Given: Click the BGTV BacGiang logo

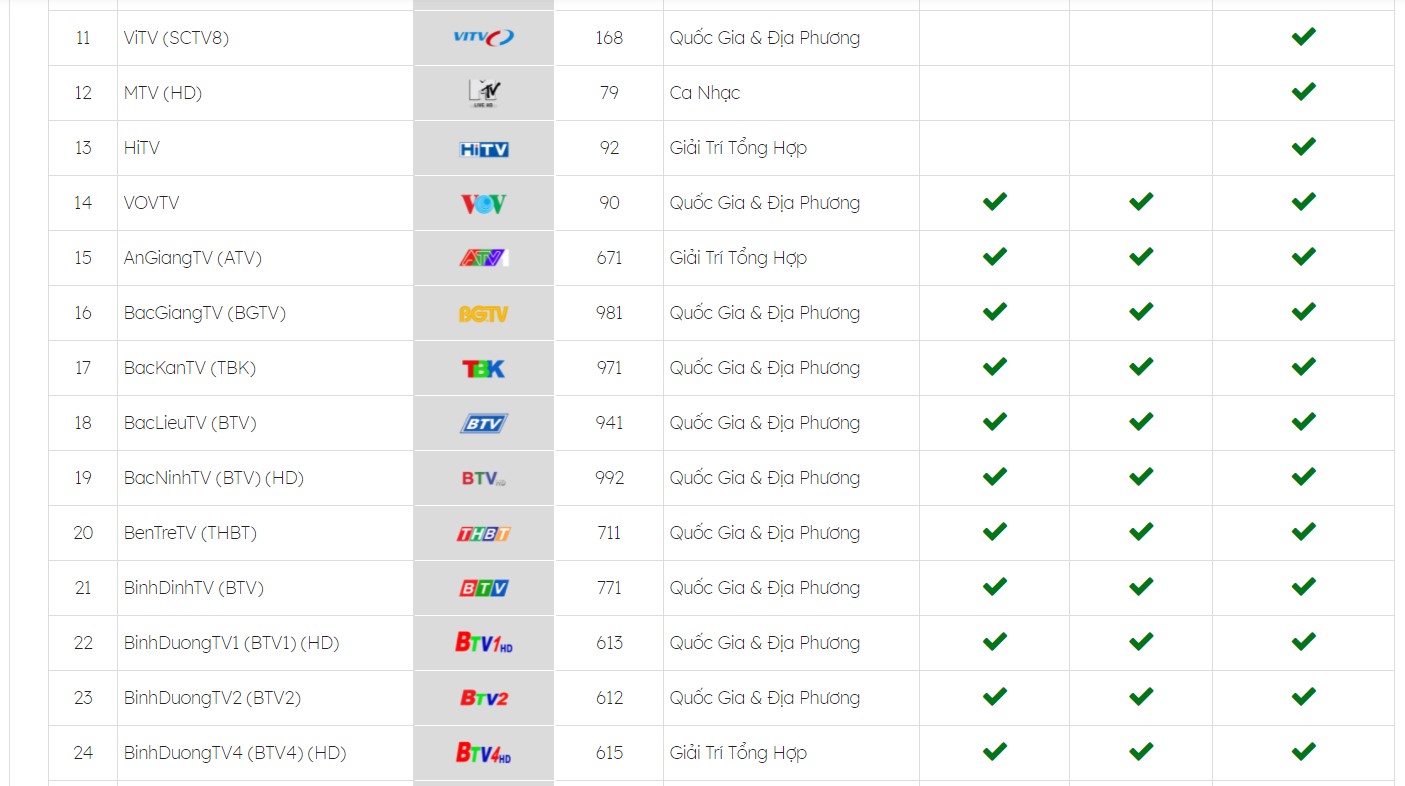Looking at the screenshot, I should tap(484, 314).
